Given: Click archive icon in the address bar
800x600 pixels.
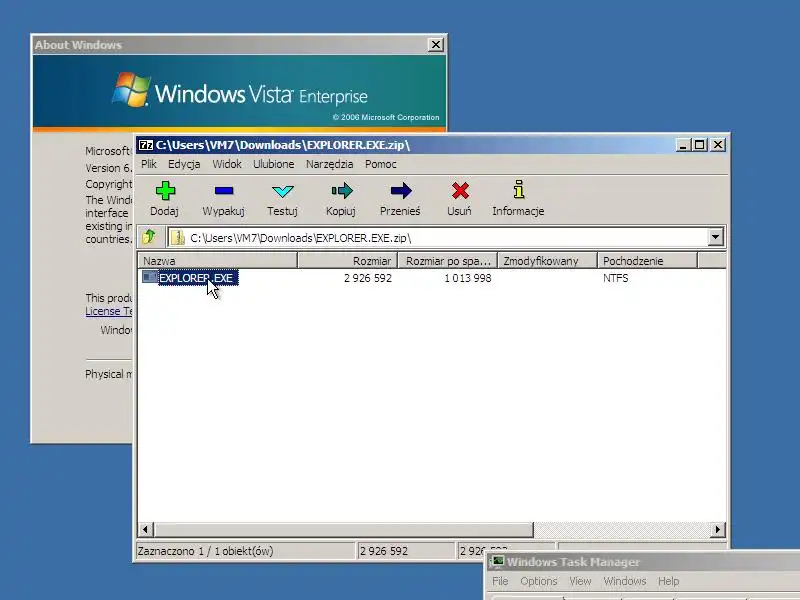Looking at the screenshot, I should [x=178, y=238].
